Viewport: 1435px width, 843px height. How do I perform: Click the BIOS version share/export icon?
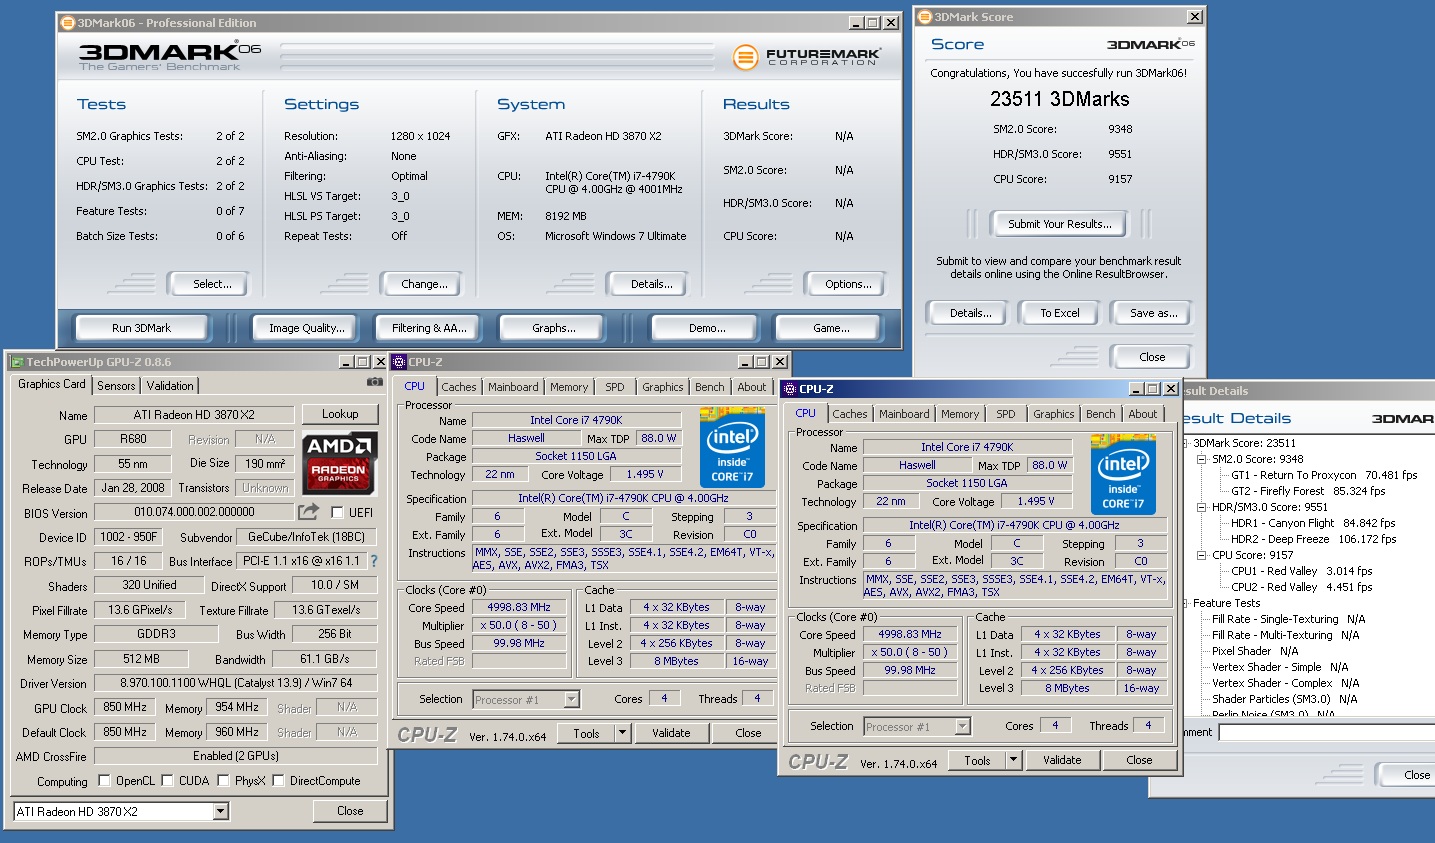point(308,511)
